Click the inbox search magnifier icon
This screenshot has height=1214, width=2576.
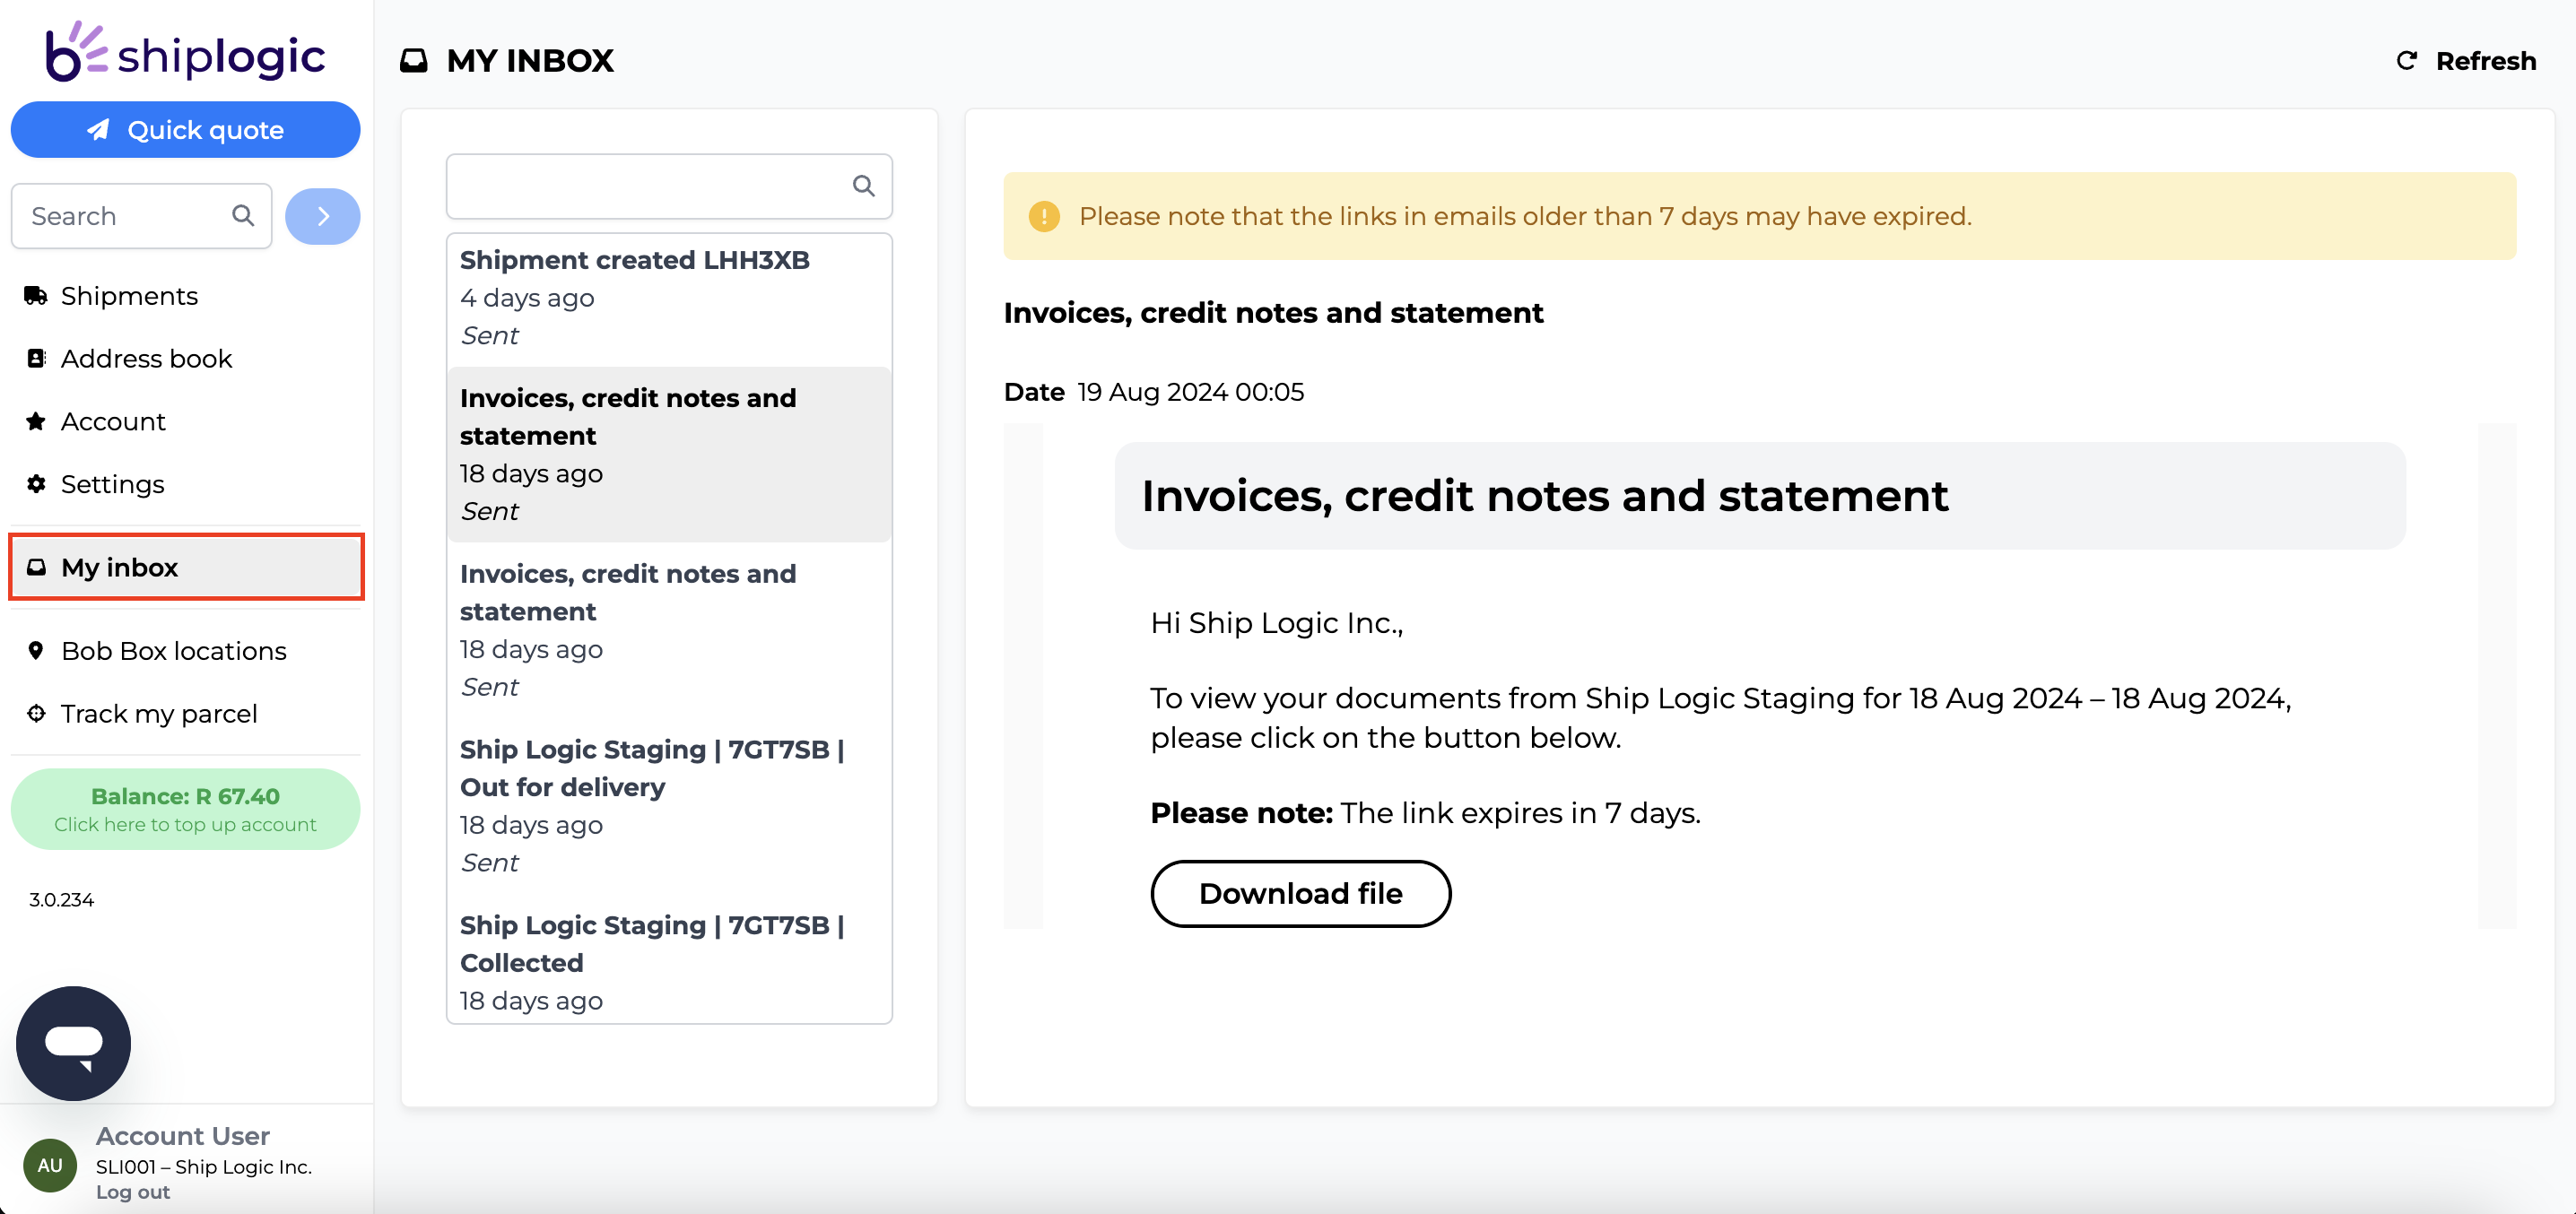point(864,186)
